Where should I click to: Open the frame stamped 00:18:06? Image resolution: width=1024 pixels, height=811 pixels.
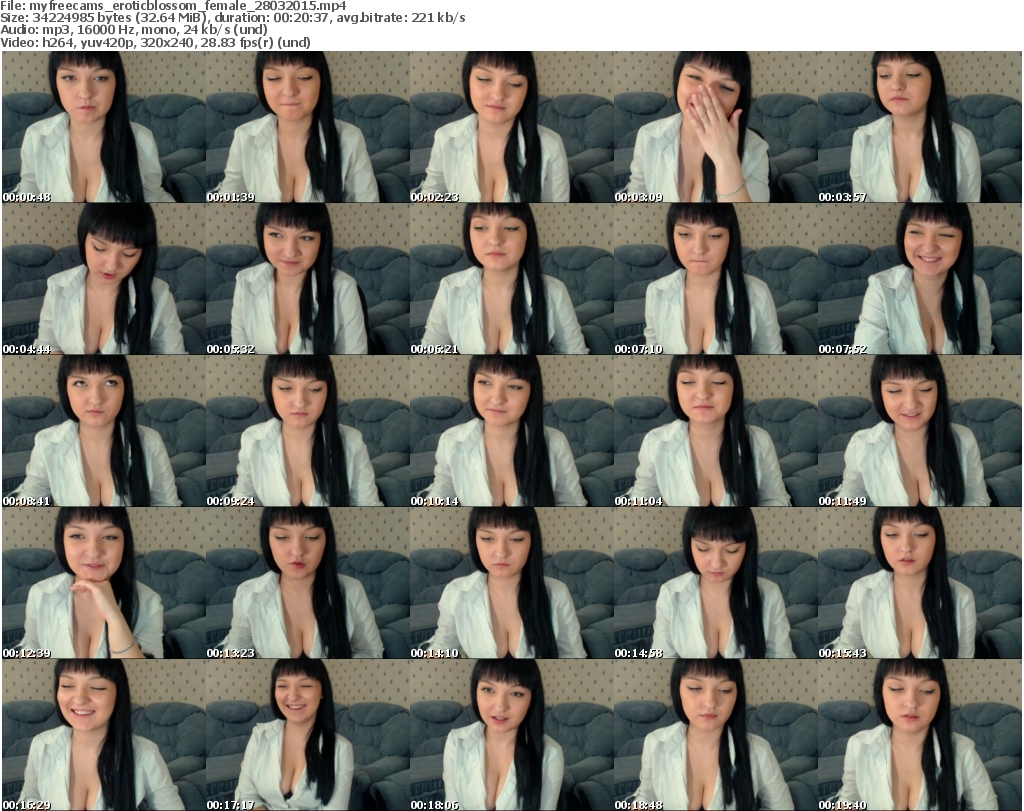(x=511, y=735)
